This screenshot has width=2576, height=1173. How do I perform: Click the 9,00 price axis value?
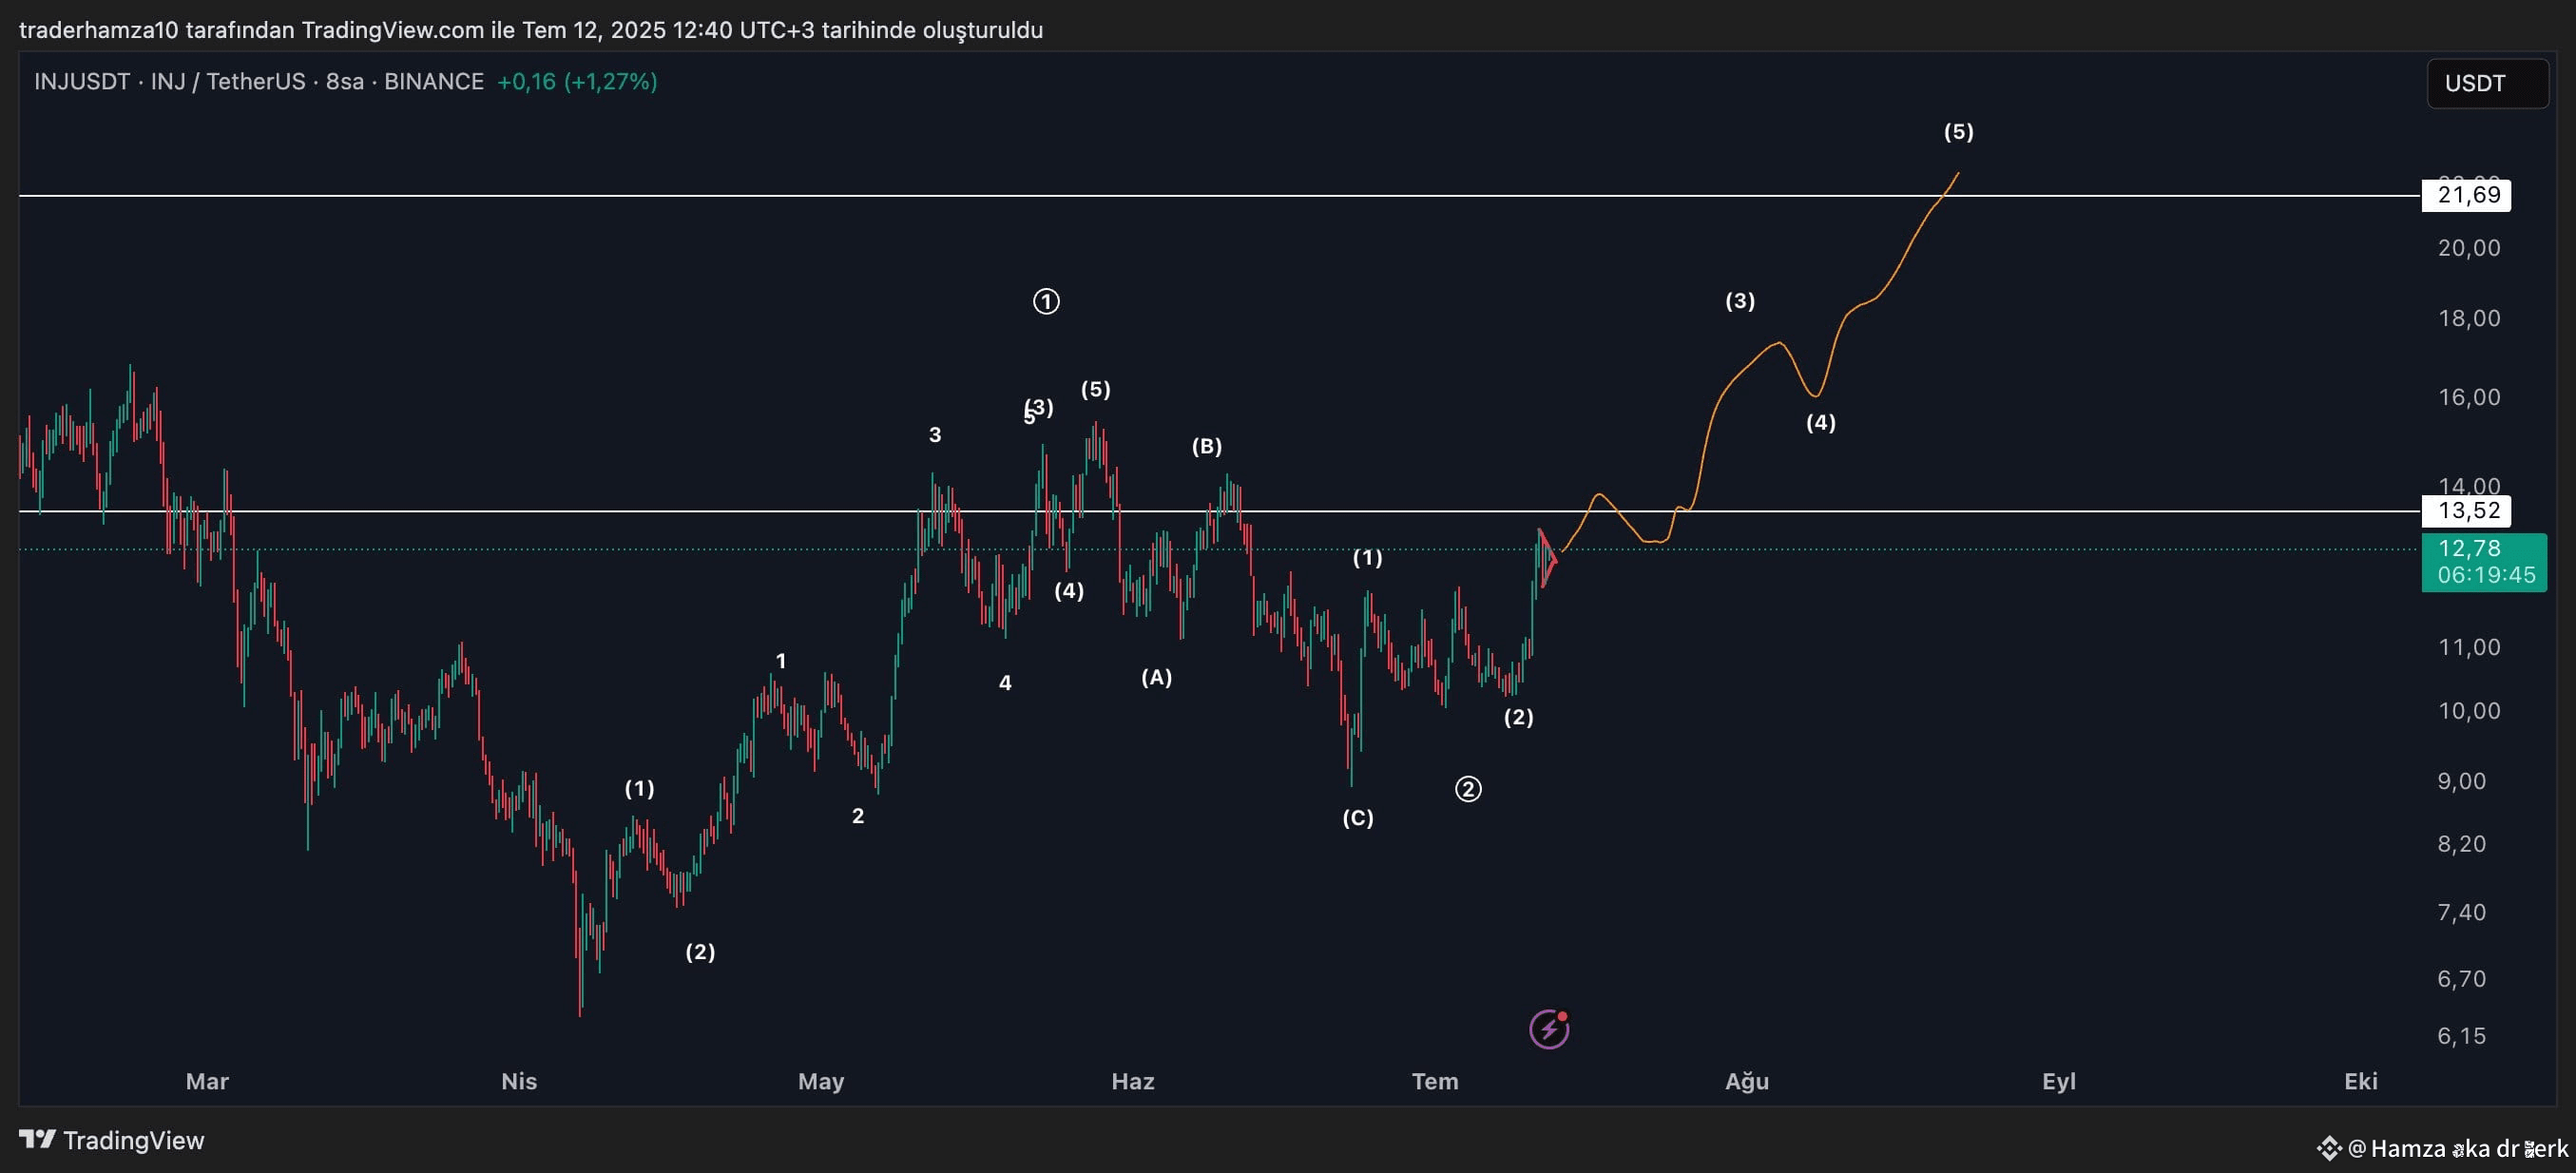(2462, 781)
